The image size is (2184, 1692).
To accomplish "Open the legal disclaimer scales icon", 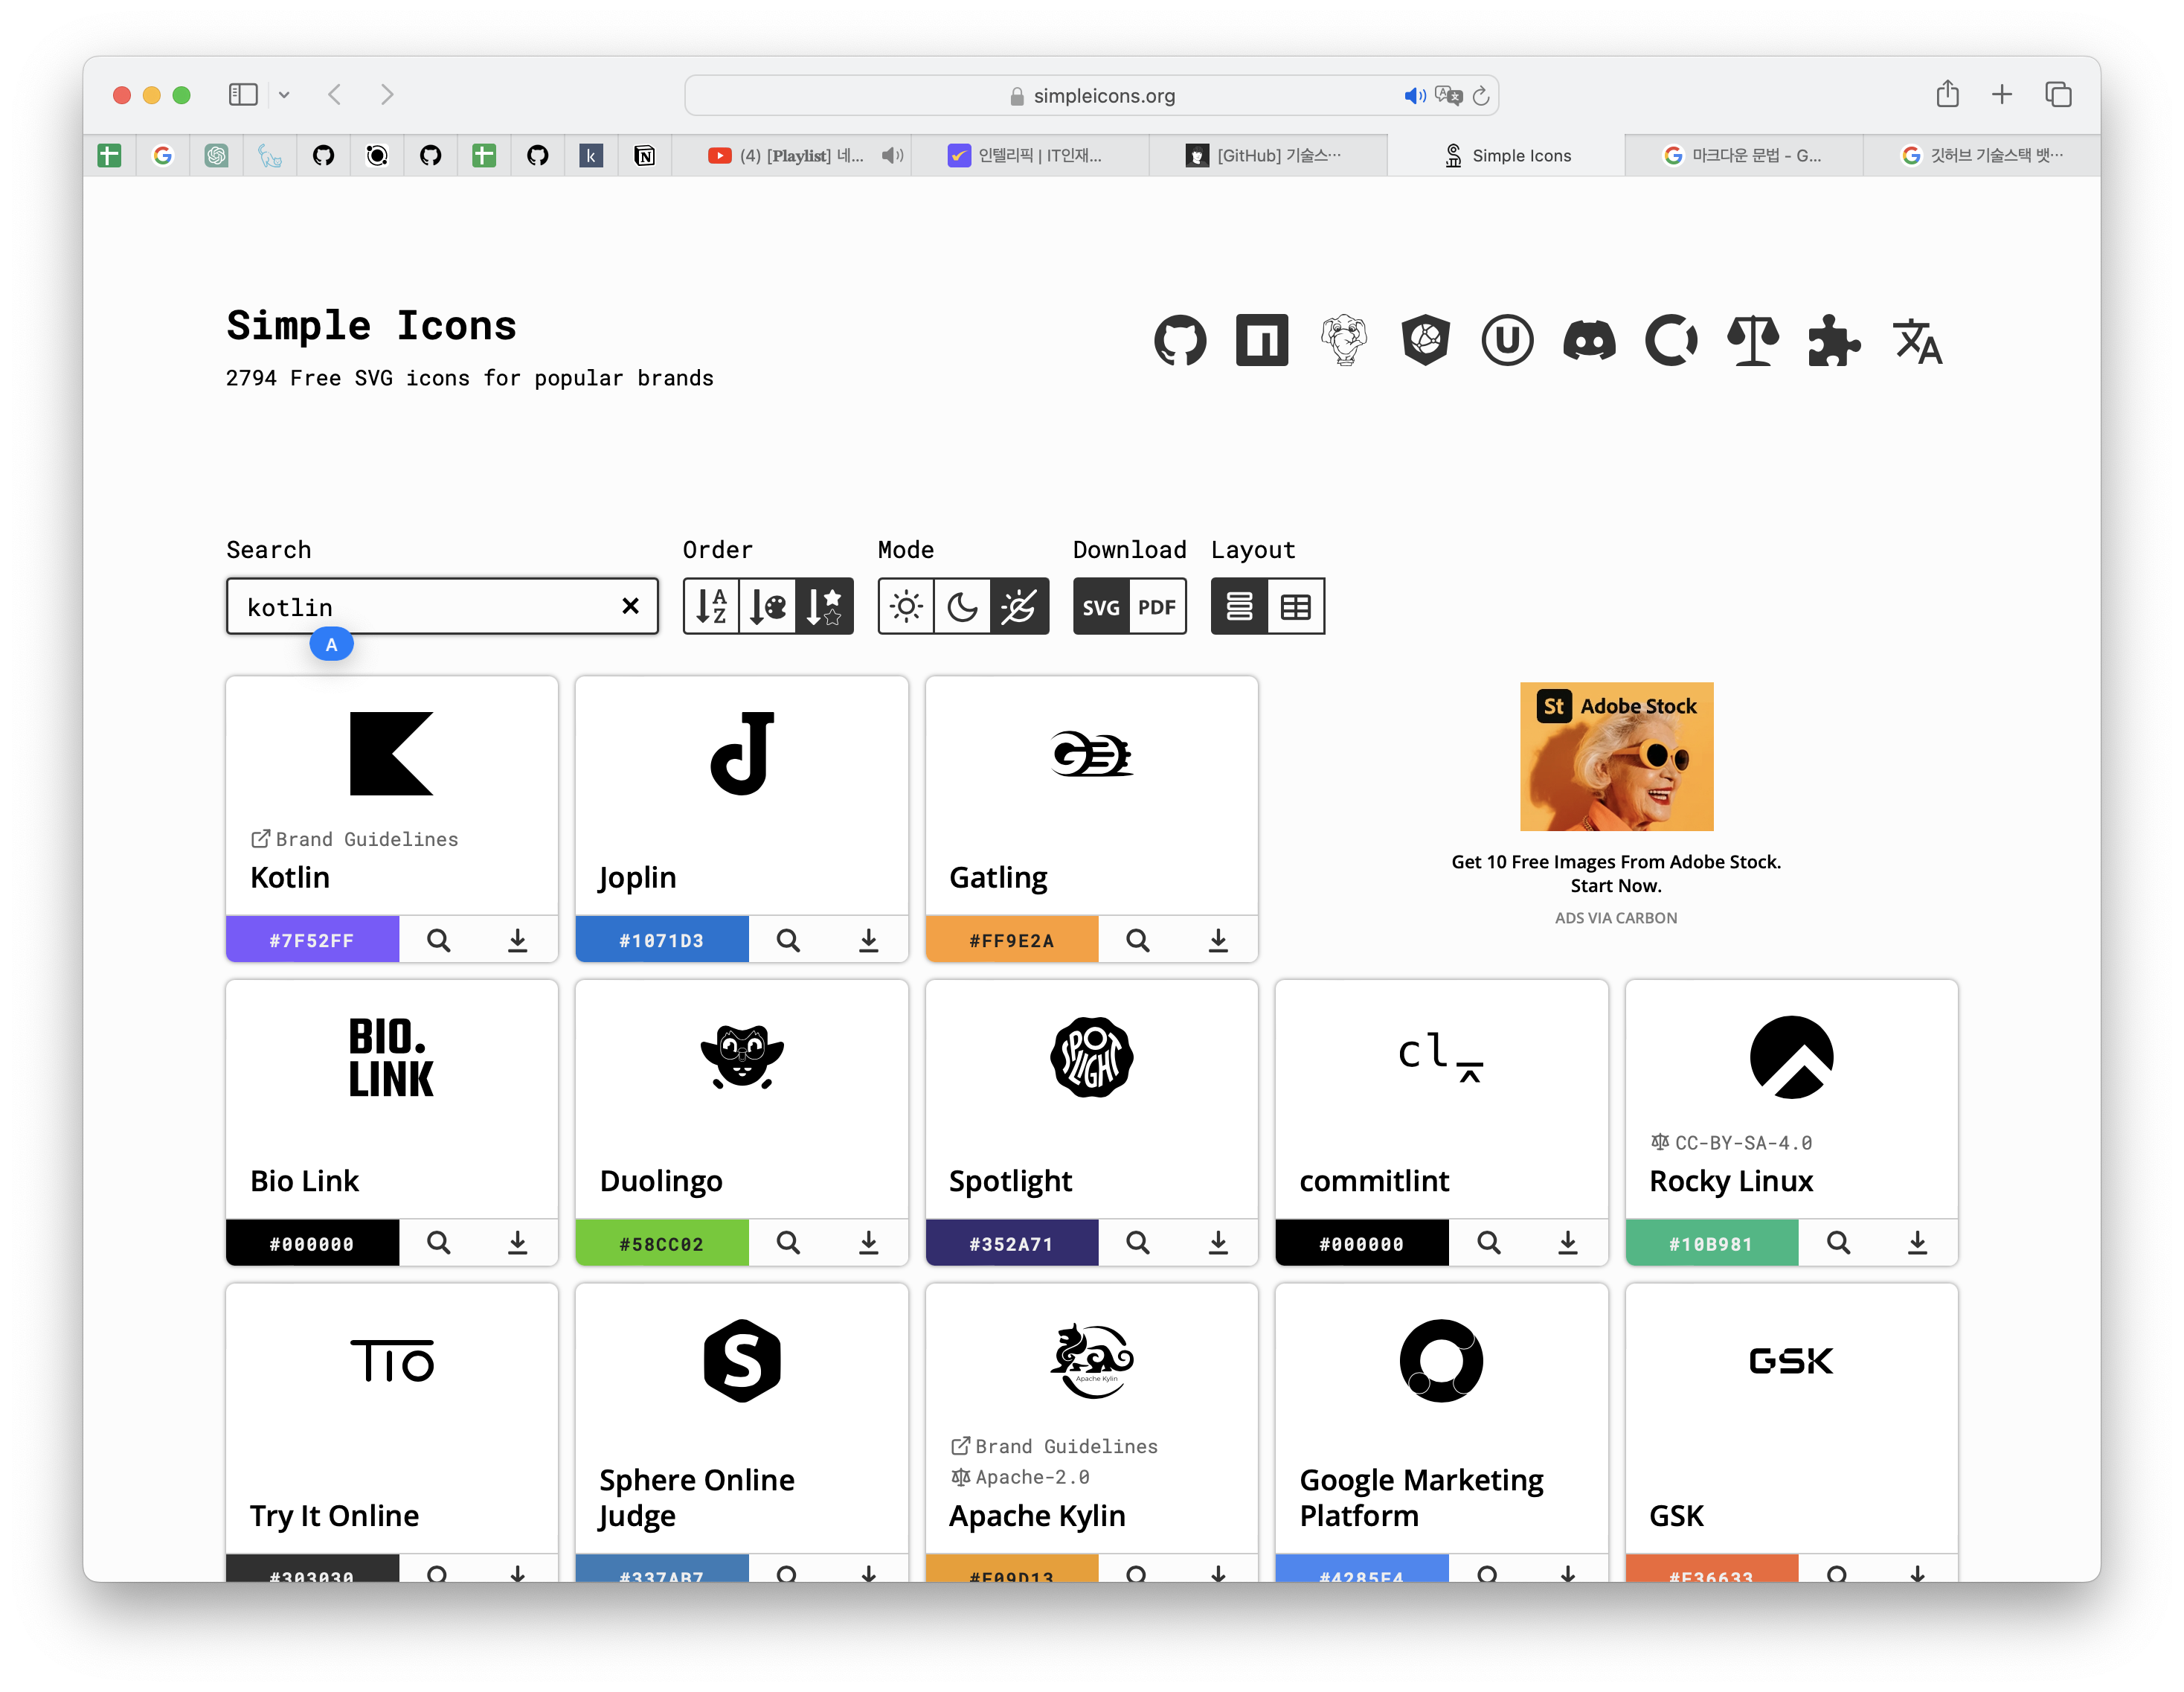I will (x=1753, y=341).
